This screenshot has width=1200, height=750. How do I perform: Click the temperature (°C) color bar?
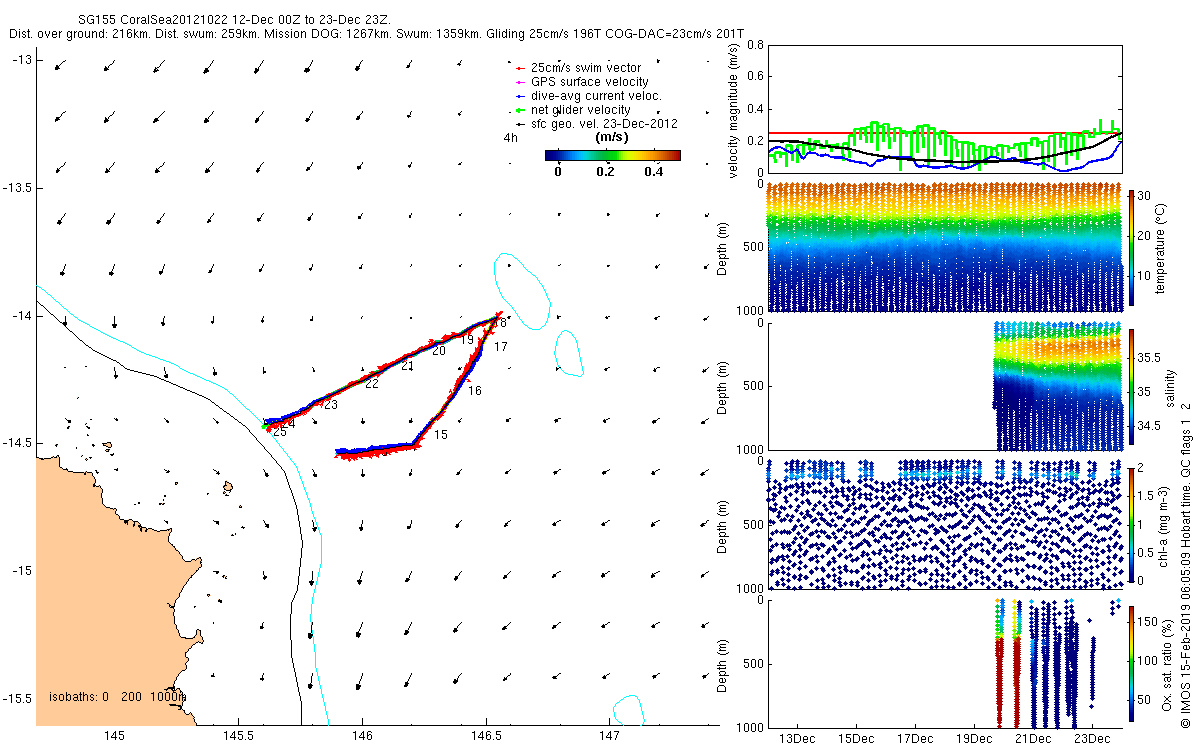click(1133, 246)
